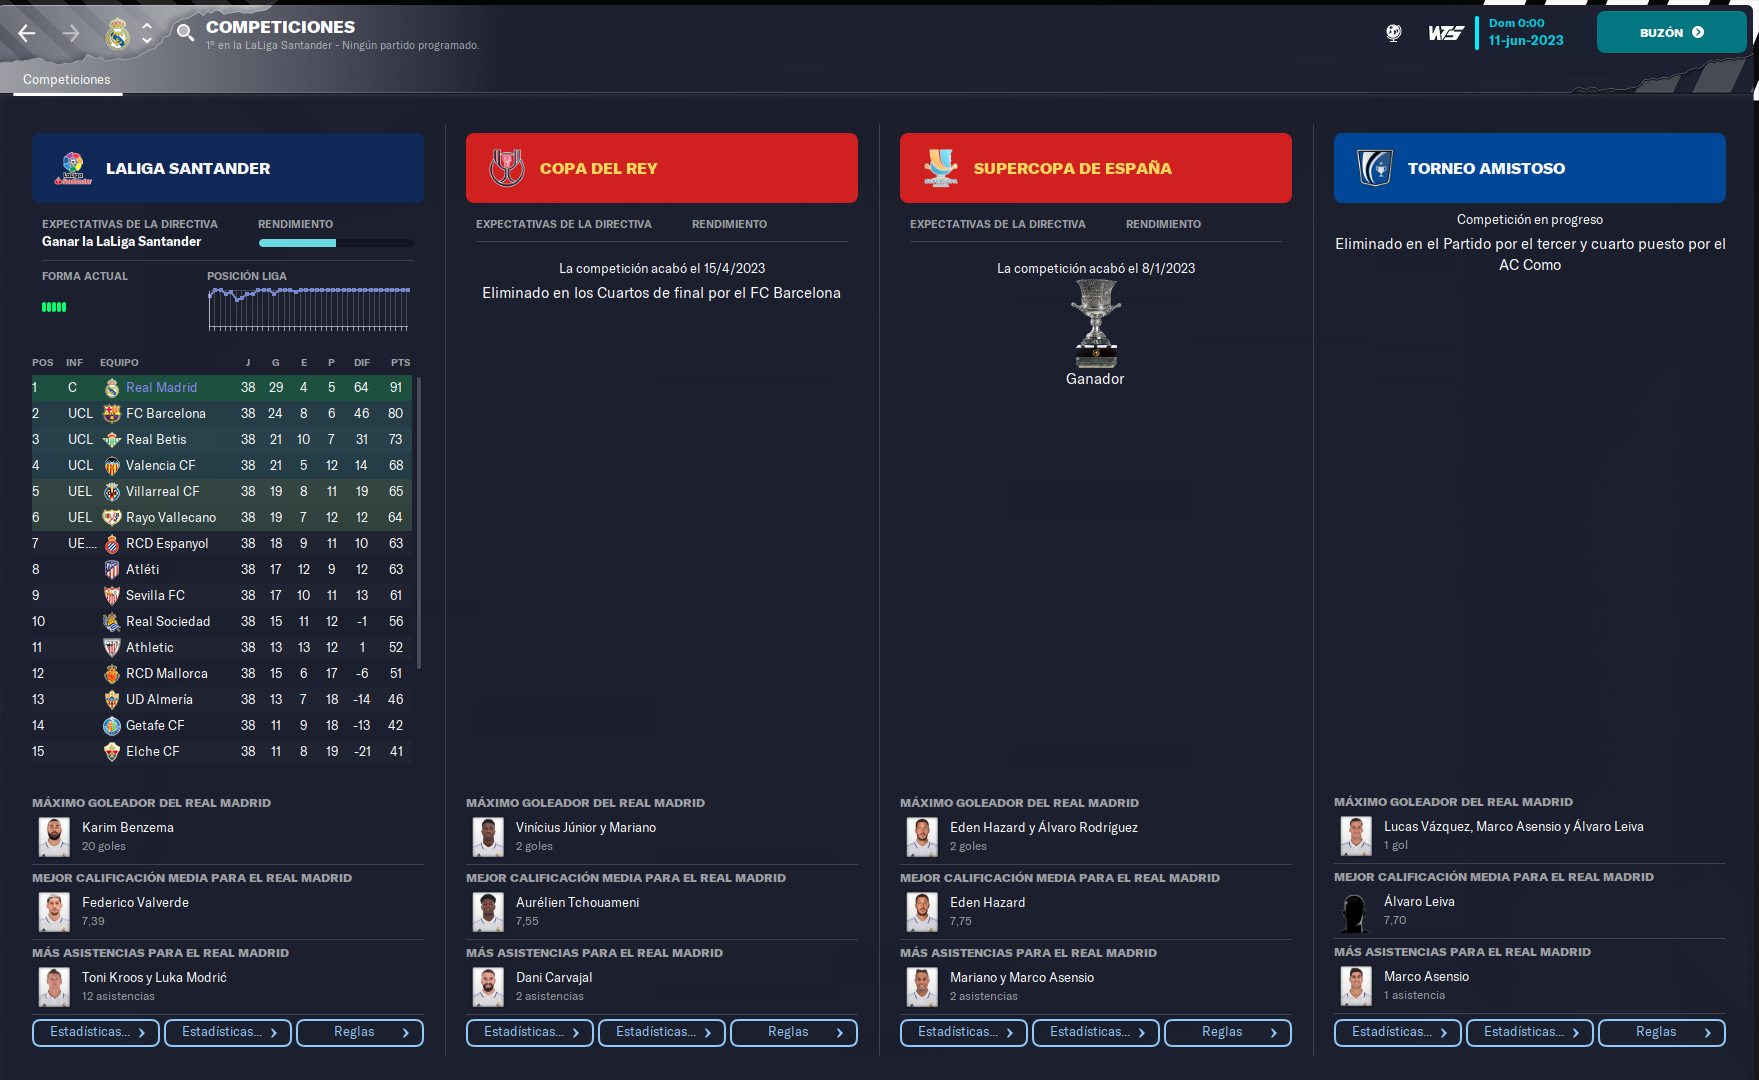Click the BUZÓN continue button

pyautogui.click(x=1671, y=32)
